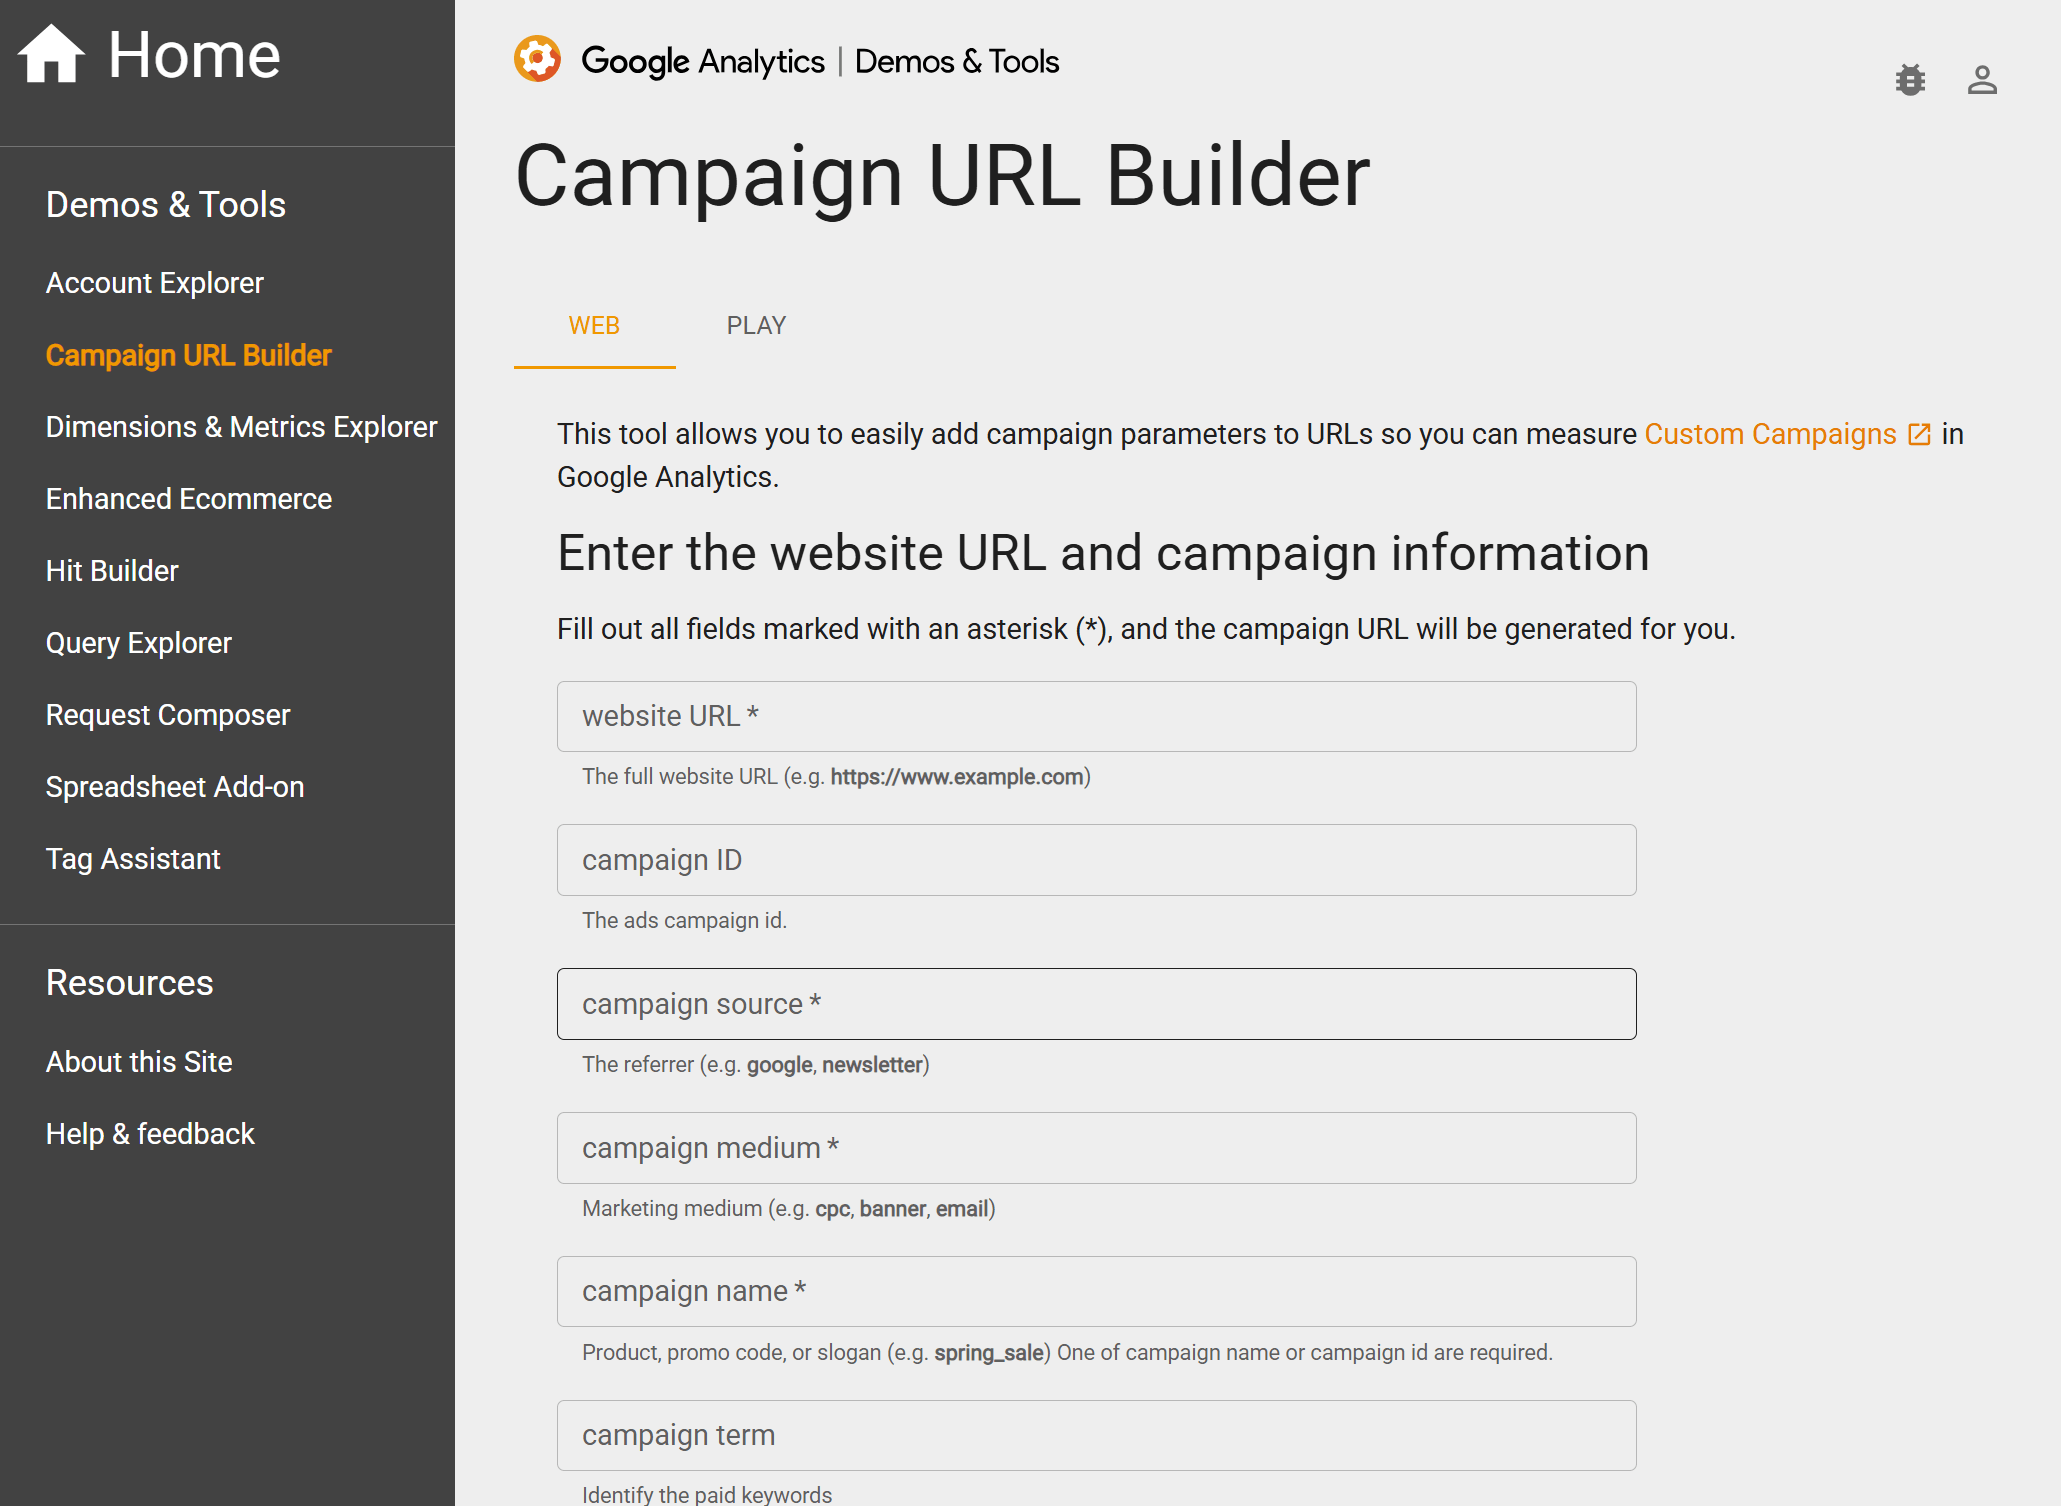Select the WEB tab
Image resolution: width=2061 pixels, height=1506 pixels.
pos(594,326)
